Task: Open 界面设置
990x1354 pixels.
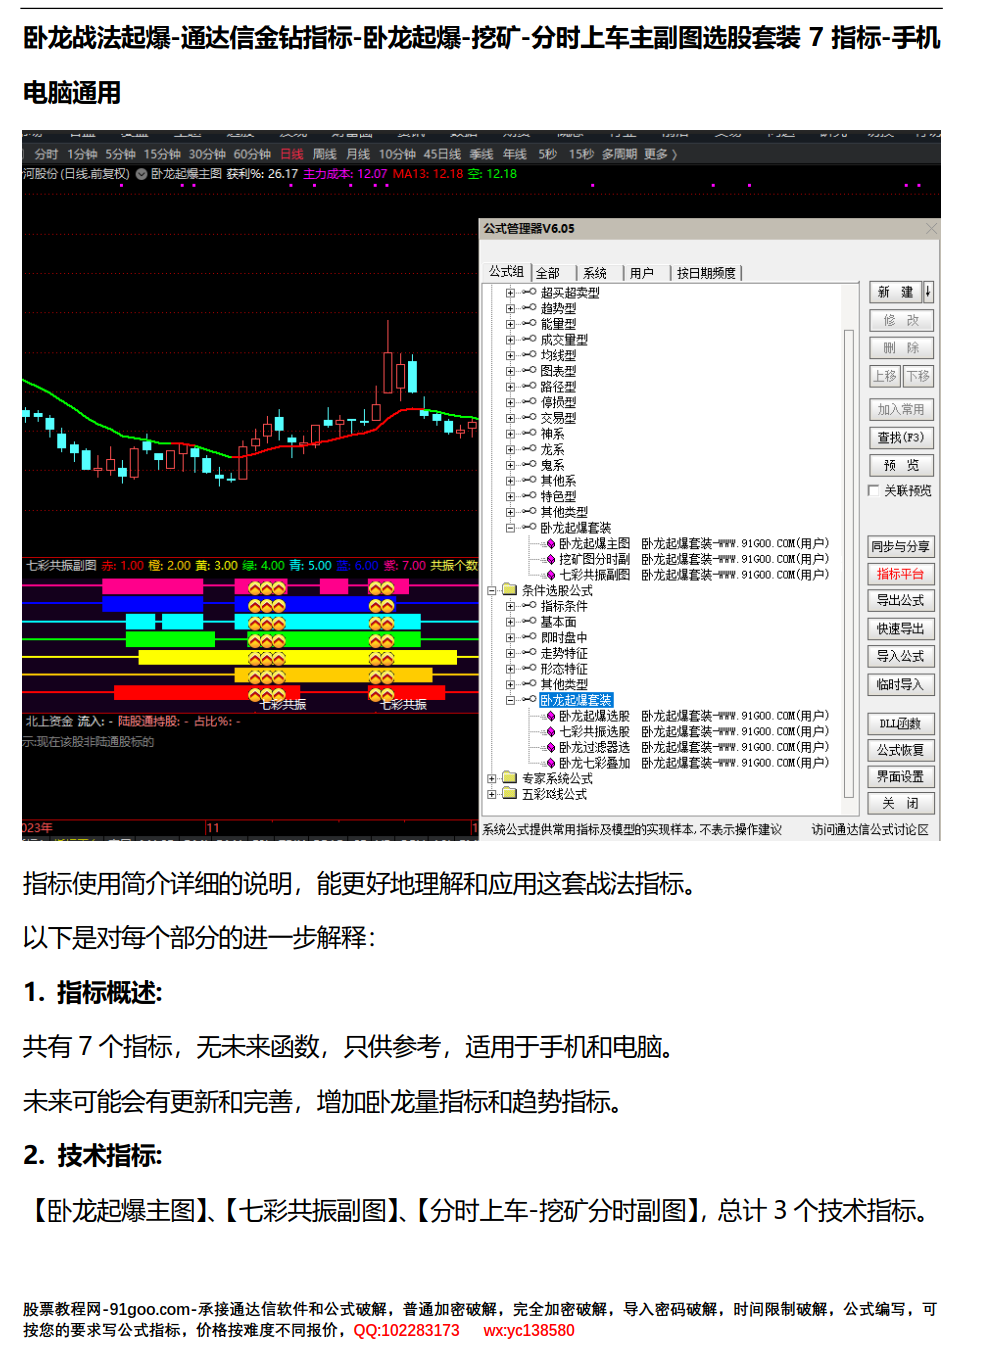Action: coord(901,777)
